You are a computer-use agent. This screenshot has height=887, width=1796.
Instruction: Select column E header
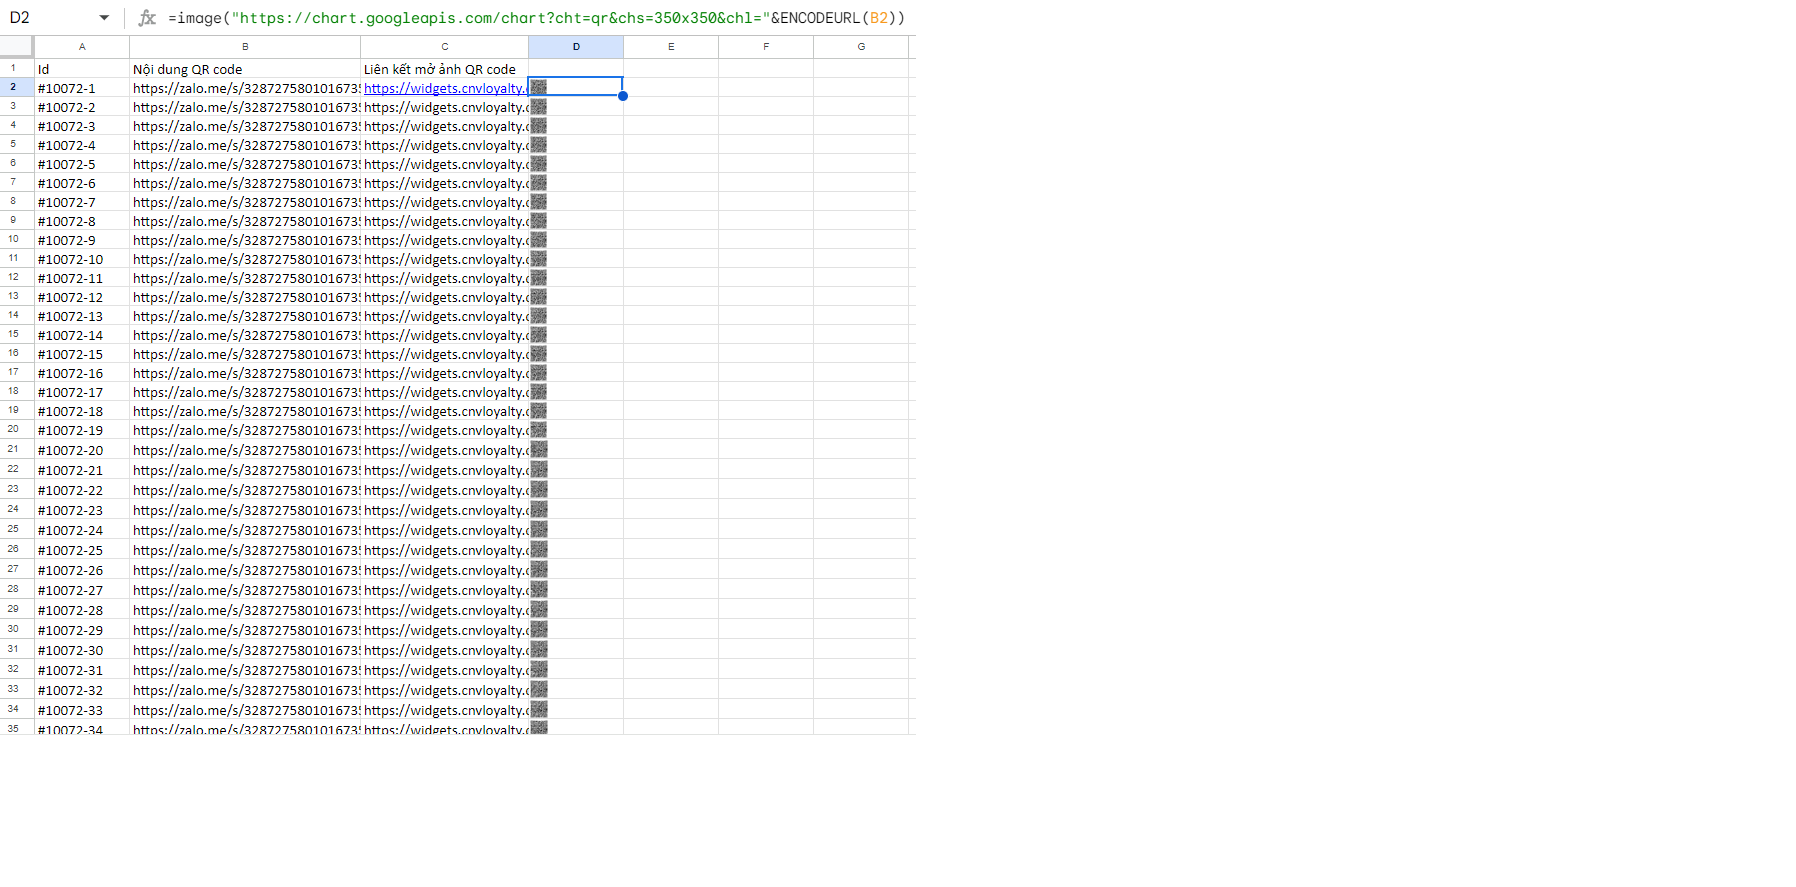(x=671, y=47)
